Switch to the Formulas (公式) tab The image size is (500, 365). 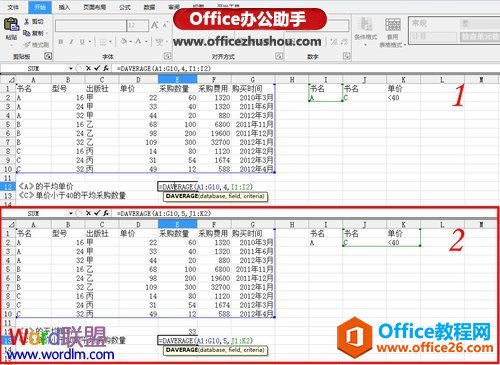click(125, 7)
